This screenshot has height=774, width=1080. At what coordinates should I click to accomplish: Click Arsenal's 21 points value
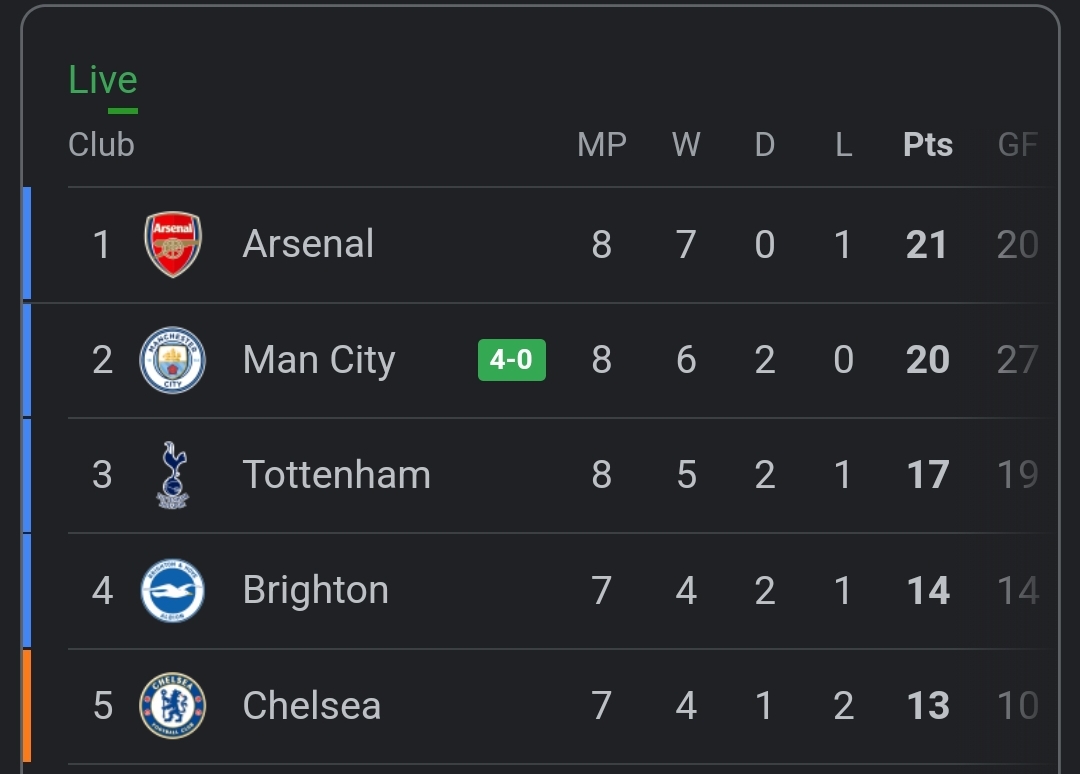coord(926,245)
